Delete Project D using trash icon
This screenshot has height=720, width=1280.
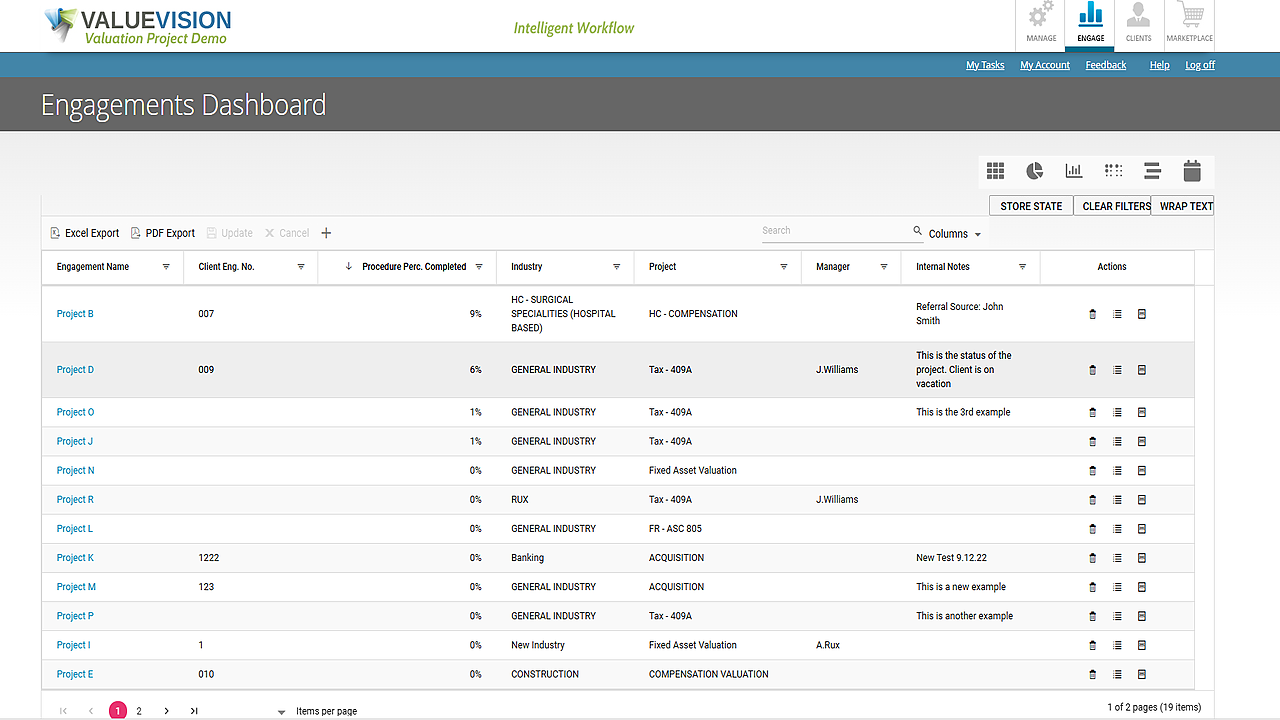point(1092,370)
